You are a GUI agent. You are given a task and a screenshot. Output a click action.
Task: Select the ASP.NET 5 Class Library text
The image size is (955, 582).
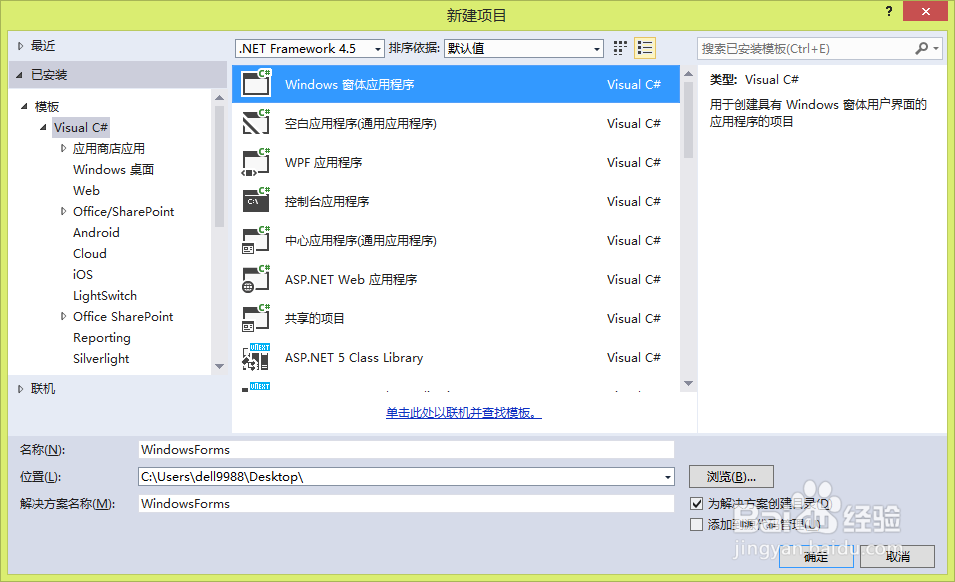[354, 357]
